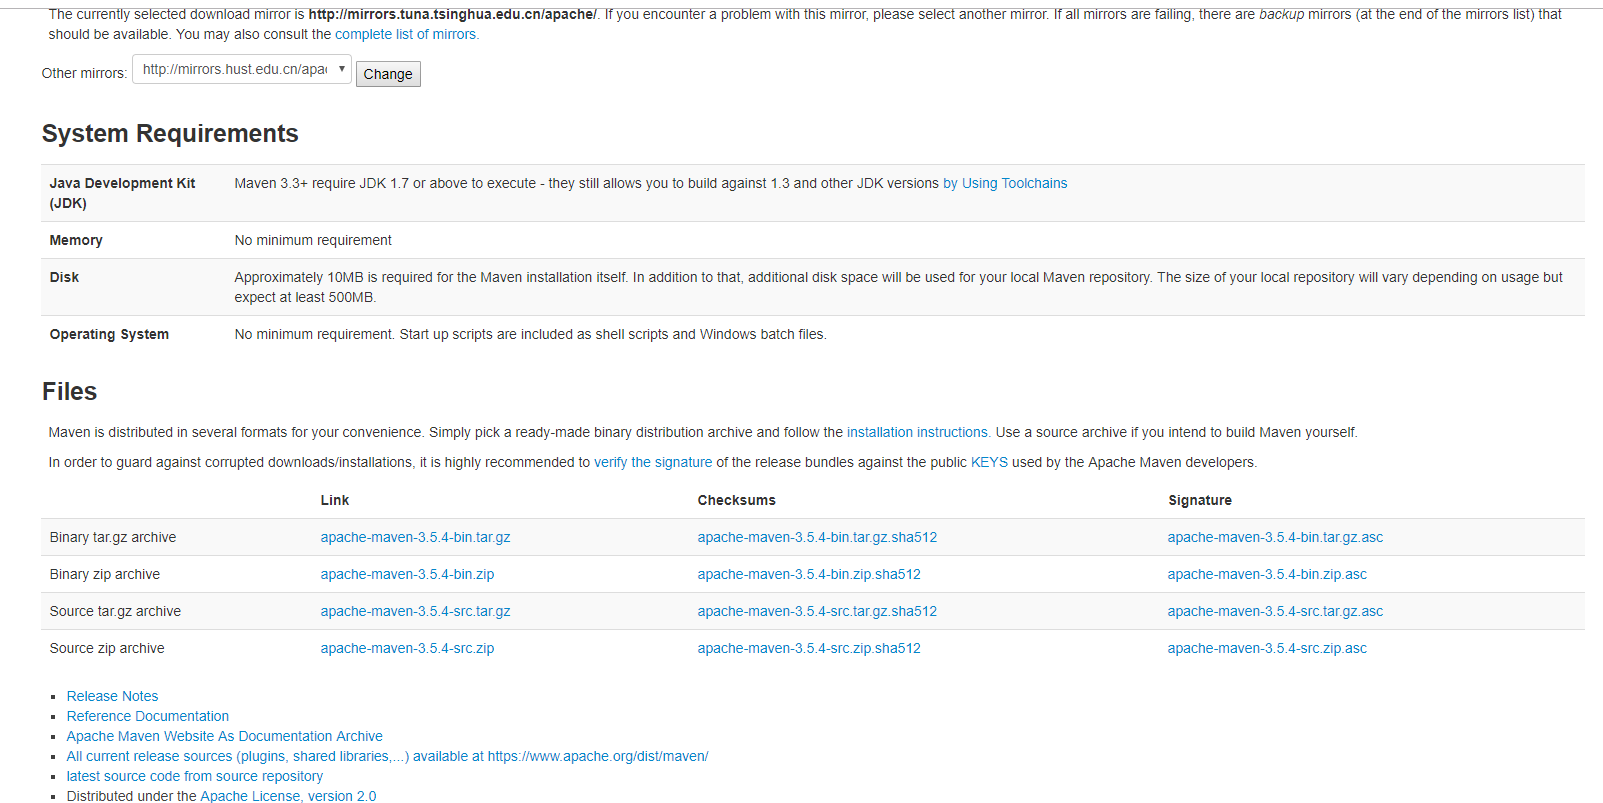Open the All current release sources link
The height and width of the screenshot is (803, 1603).
point(387,756)
